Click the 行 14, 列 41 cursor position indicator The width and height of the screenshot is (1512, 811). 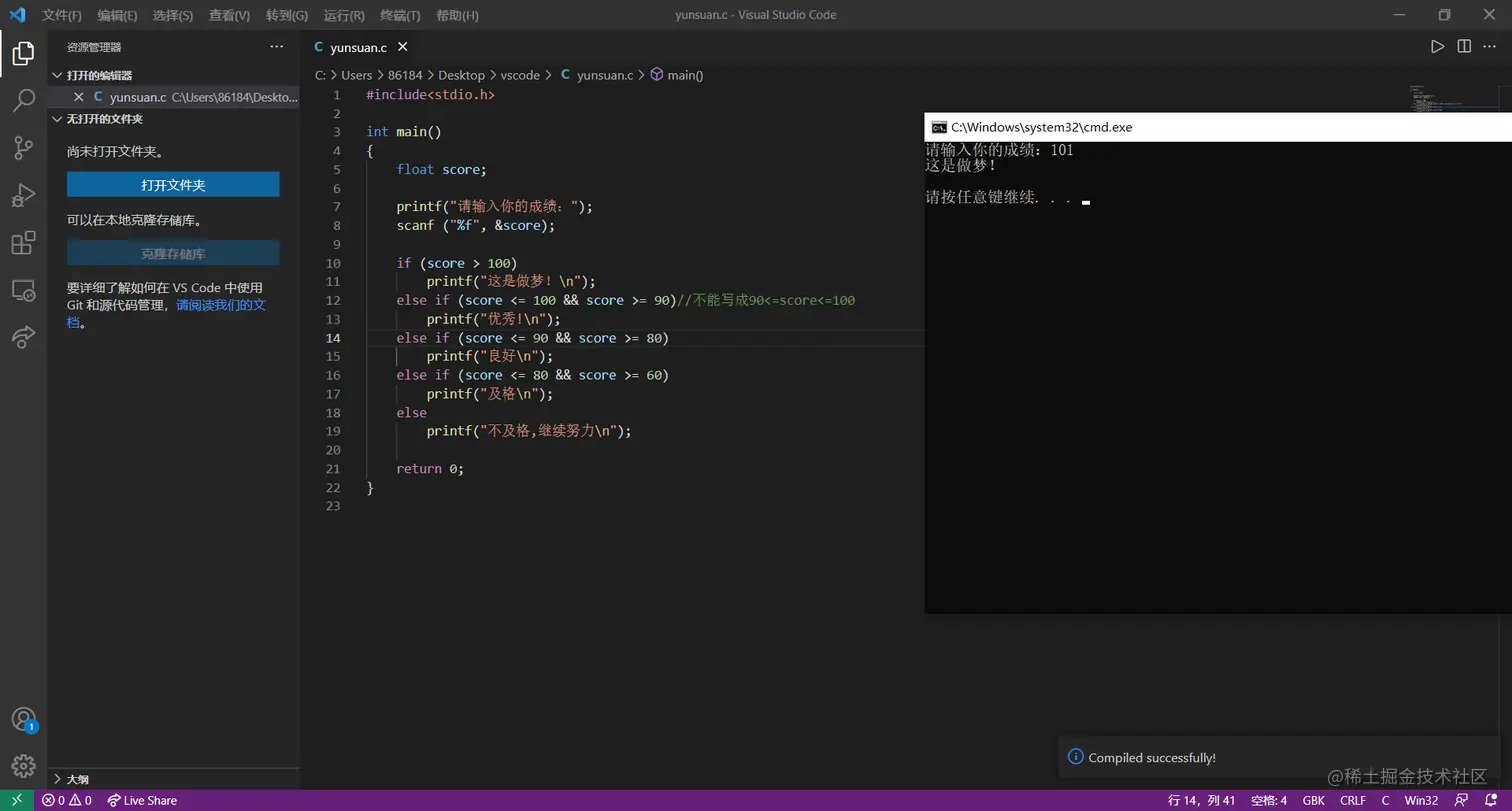(1201, 800)
